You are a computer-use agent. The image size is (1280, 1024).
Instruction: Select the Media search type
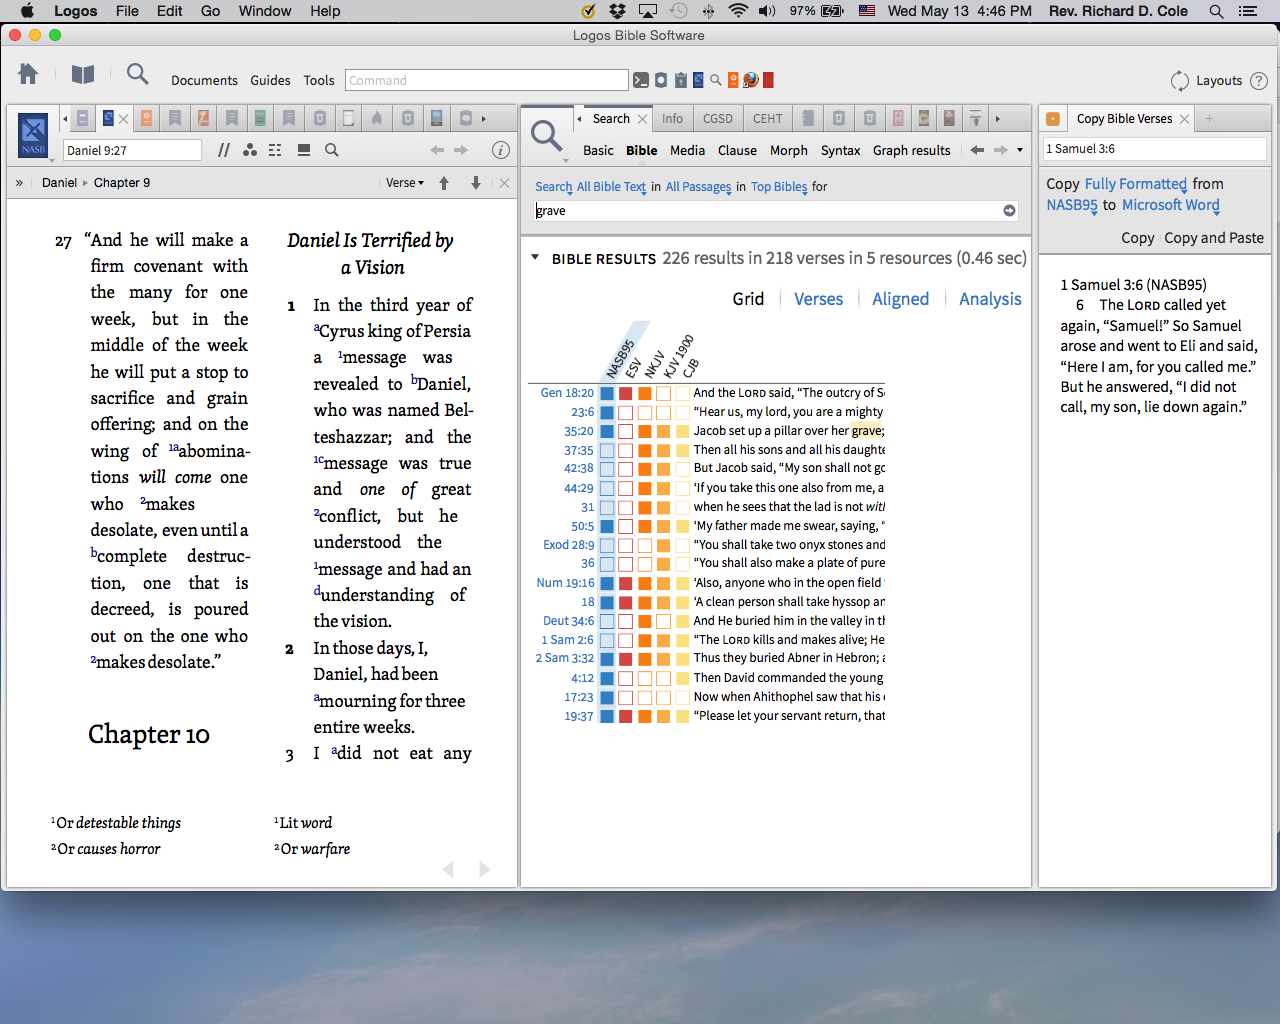click(688, 150)
